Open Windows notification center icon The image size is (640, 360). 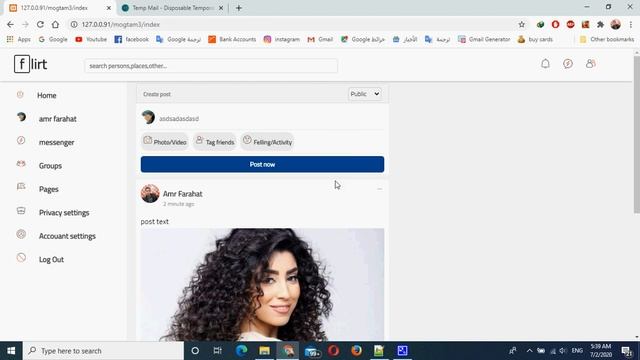[627, 351]
